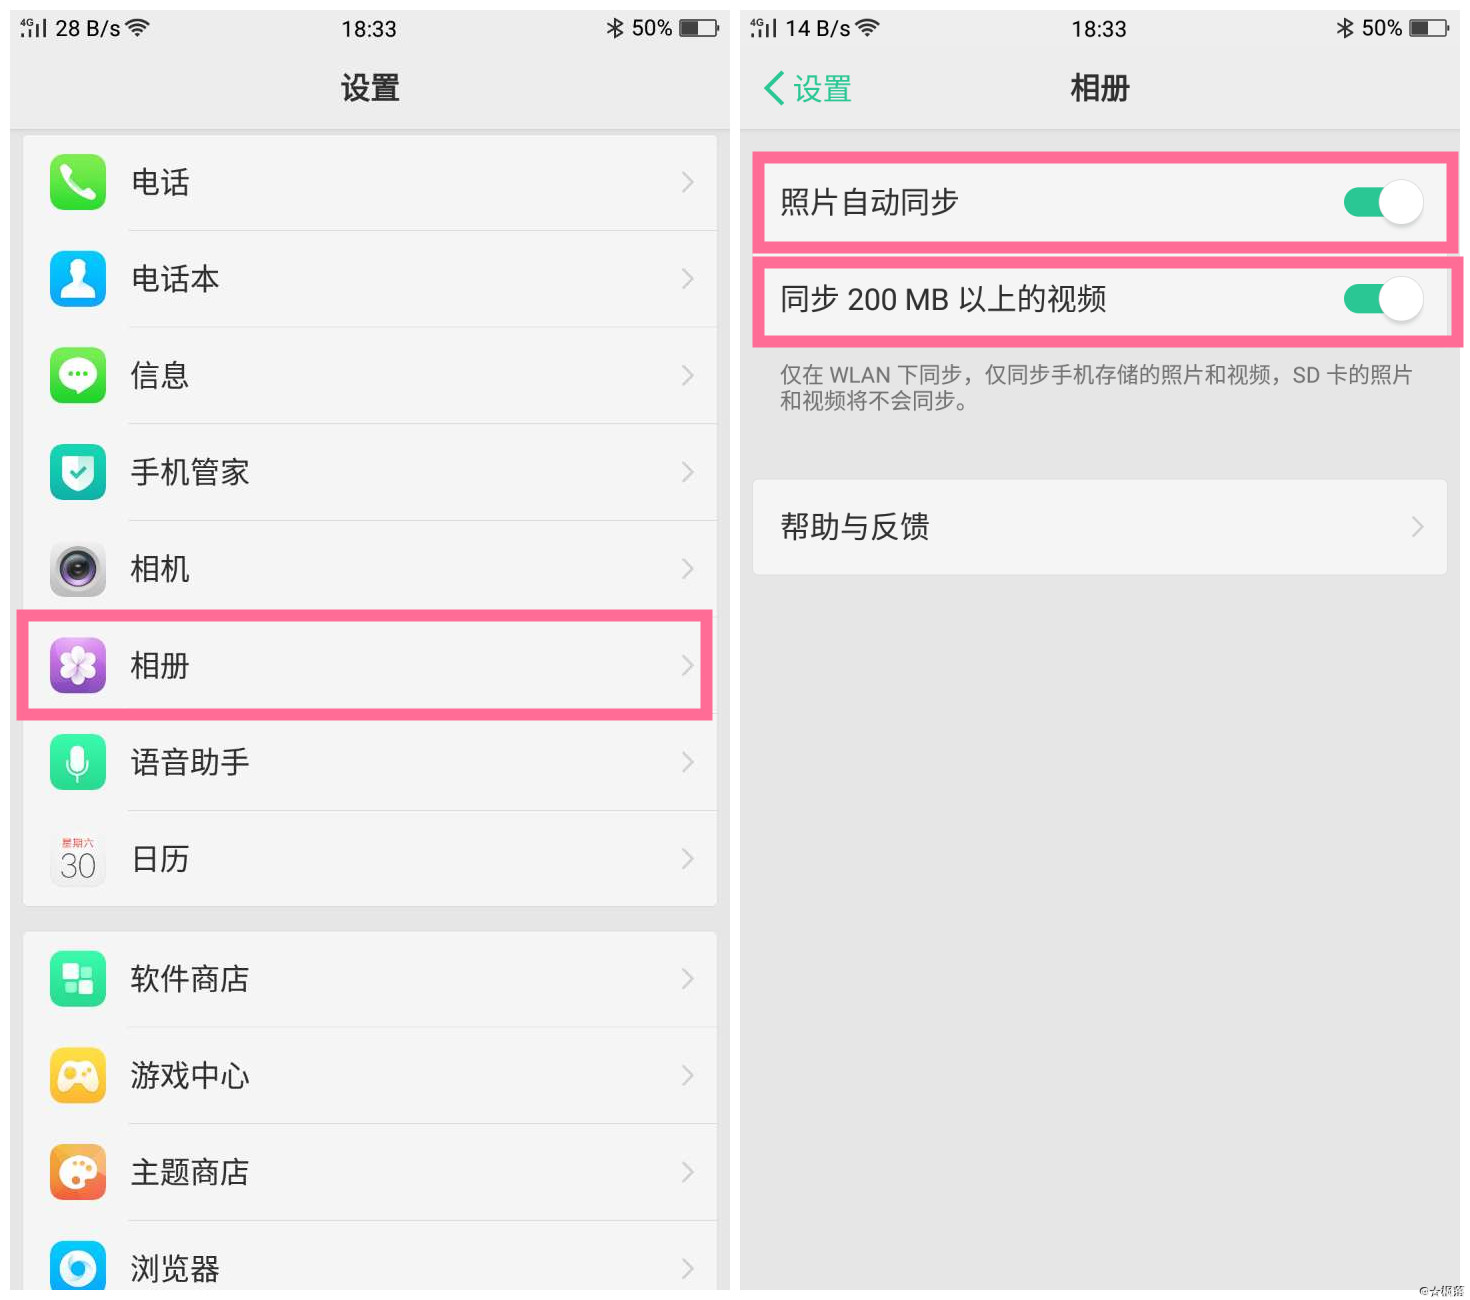Image resolution: width=1470 pixels, height=1300 pixels.
Task: Select the 相册 title header
Action: point(1098,88)
